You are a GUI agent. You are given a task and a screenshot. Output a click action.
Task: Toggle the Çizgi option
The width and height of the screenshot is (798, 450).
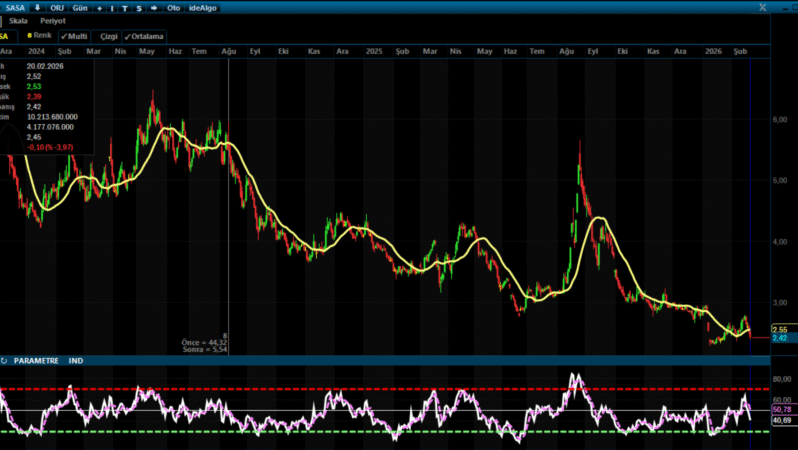point(105,35)
